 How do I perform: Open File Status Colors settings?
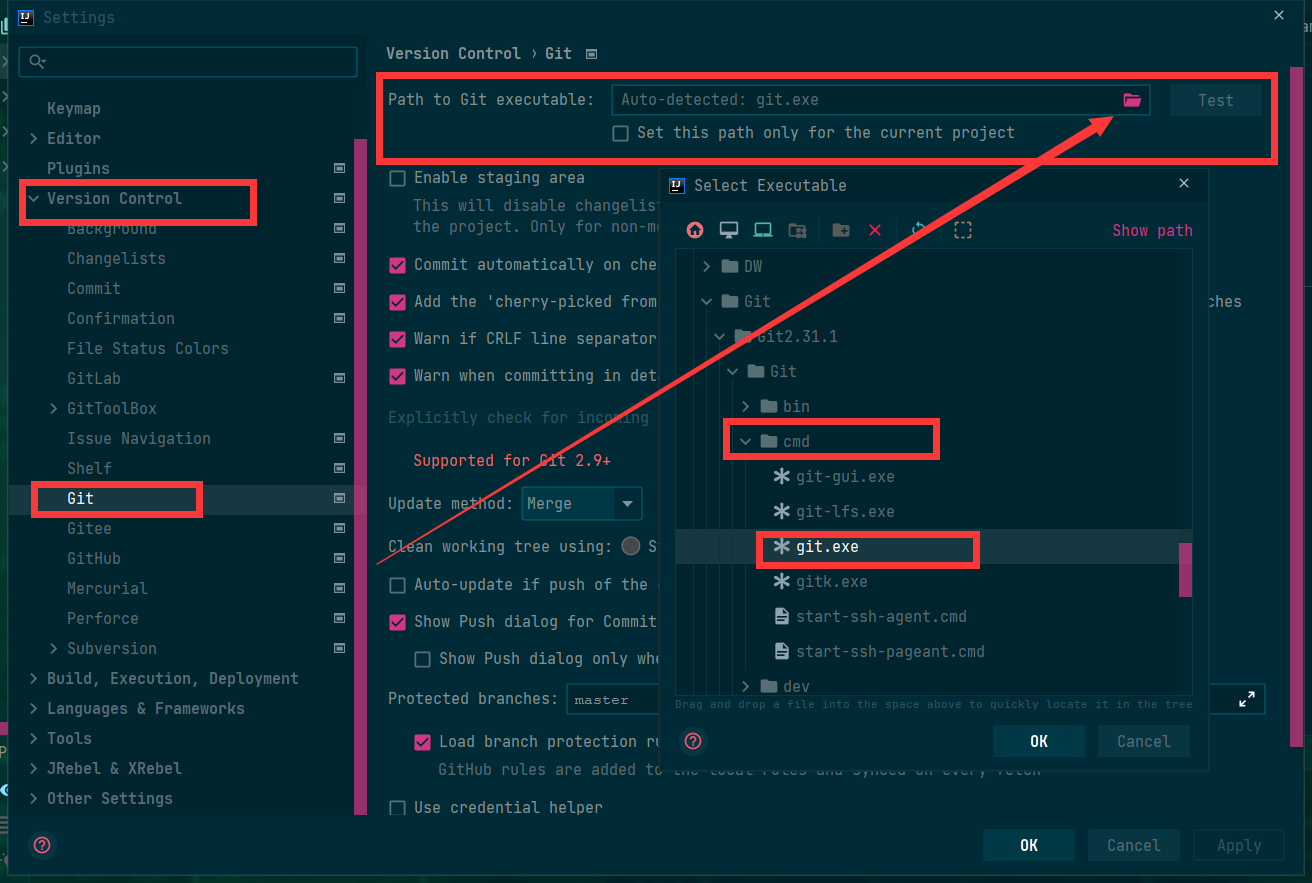[148, 349]
